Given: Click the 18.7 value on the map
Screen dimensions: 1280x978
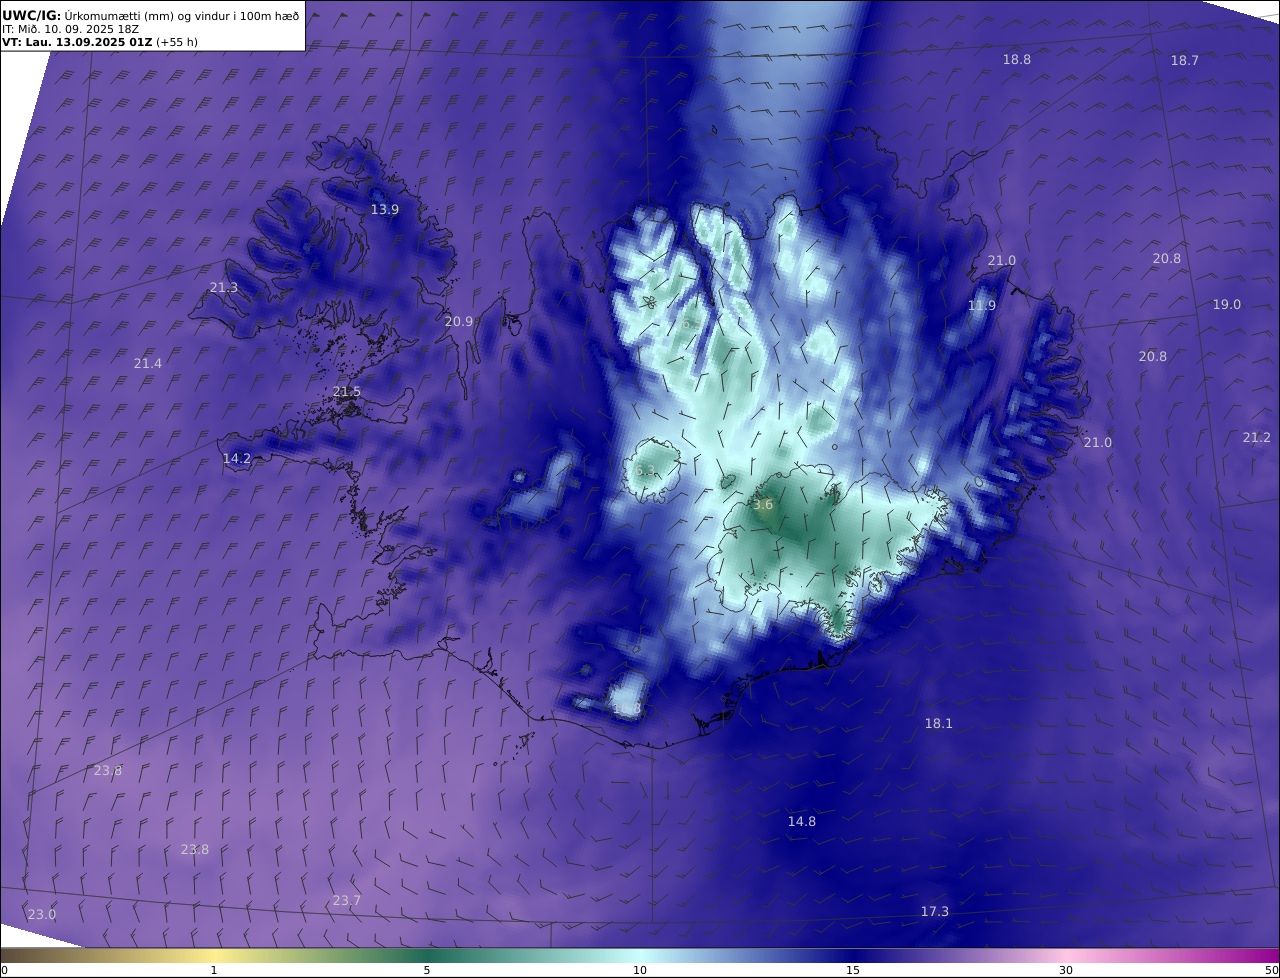Looking at the screenshot, I should point(1185,60).
